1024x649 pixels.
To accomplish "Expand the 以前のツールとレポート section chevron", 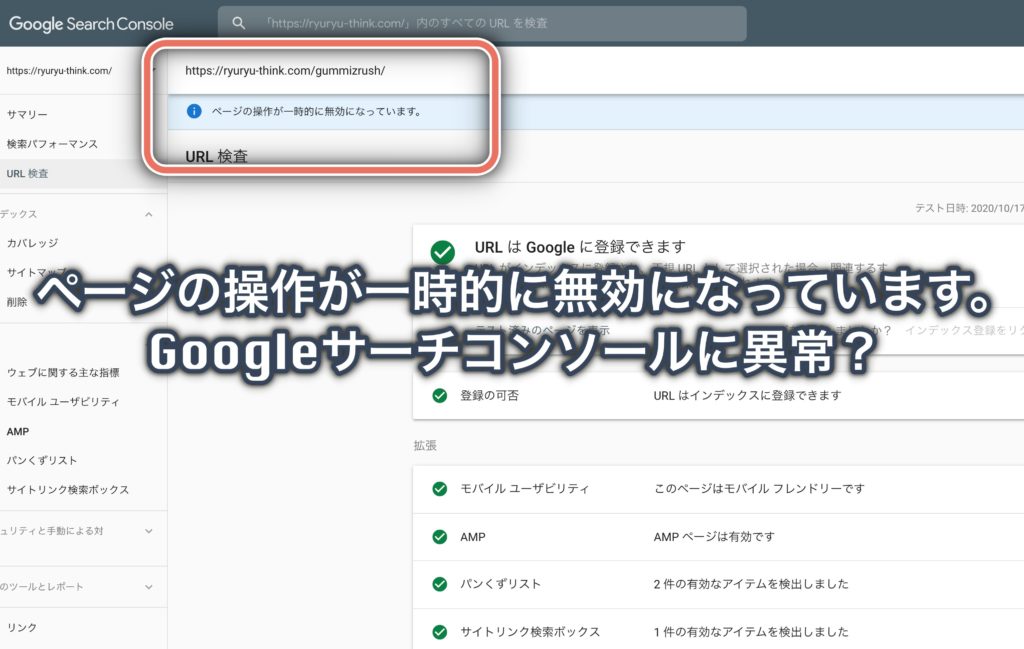I will click(x=149, y=587).
